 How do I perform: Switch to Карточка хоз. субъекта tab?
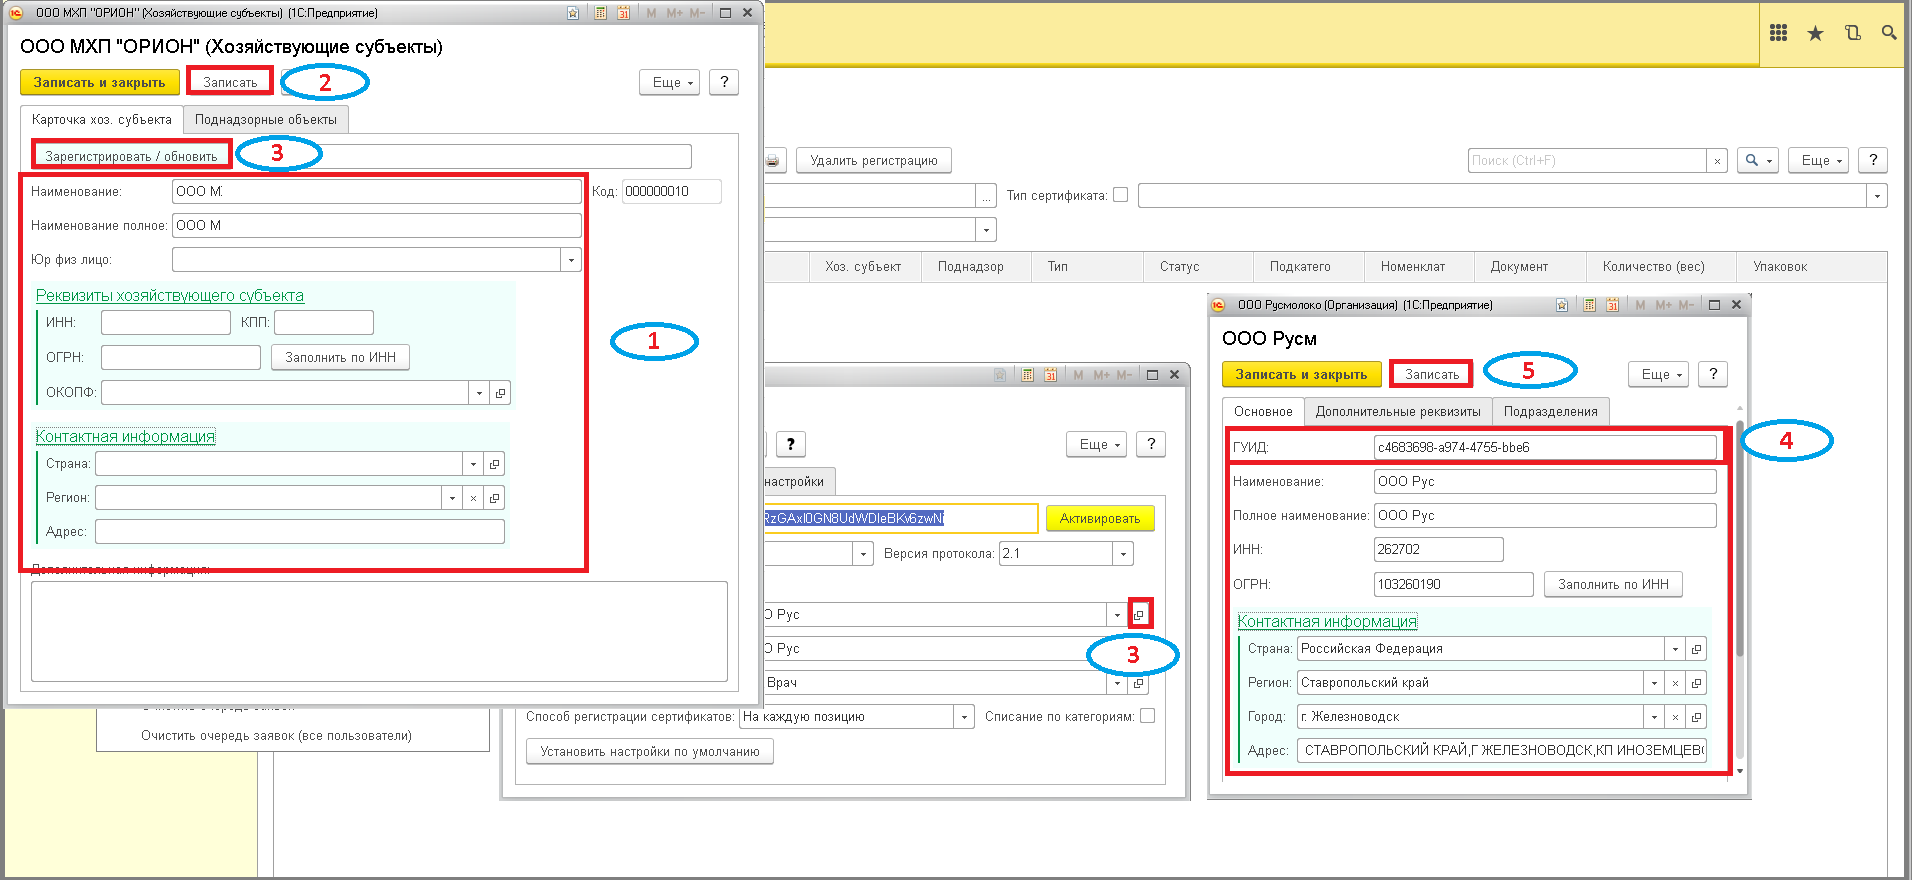point(102,119)
